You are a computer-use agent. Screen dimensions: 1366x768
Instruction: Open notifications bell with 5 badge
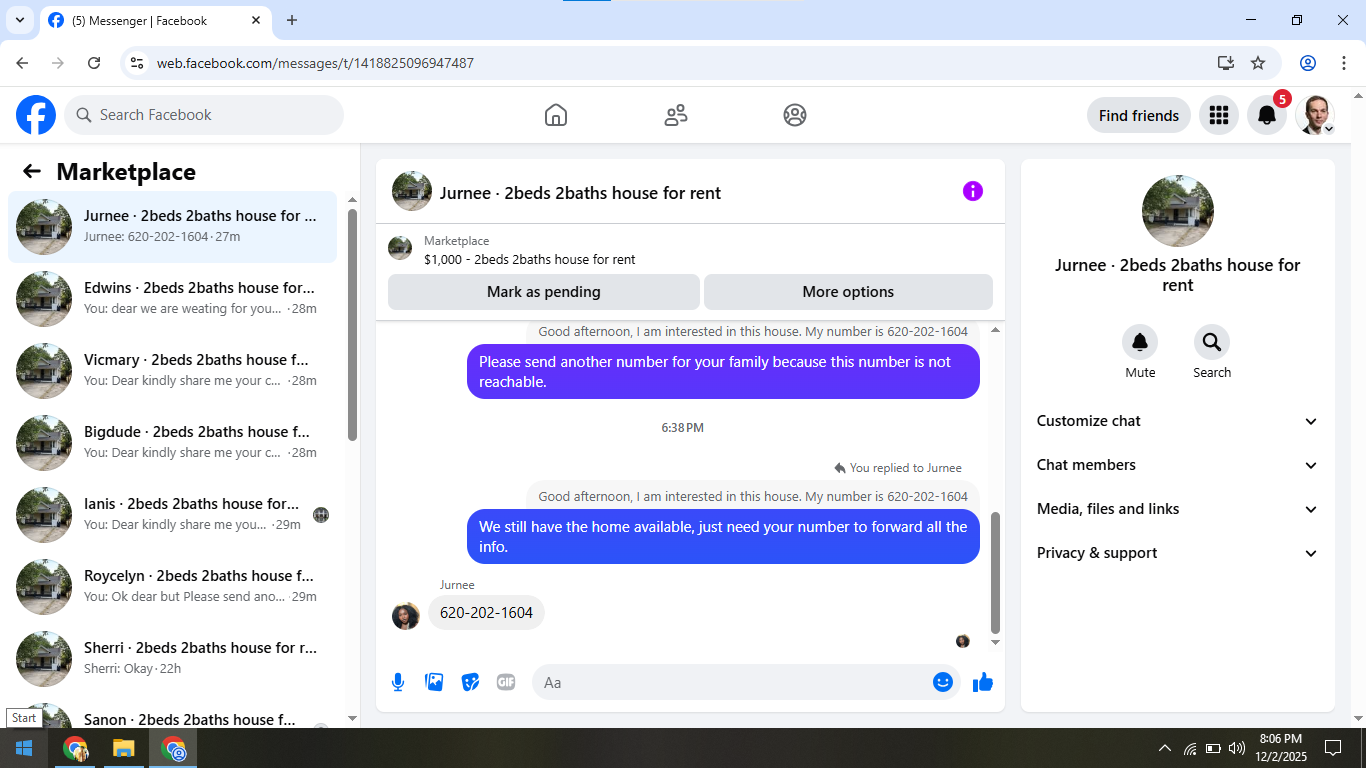[1267, 115]
